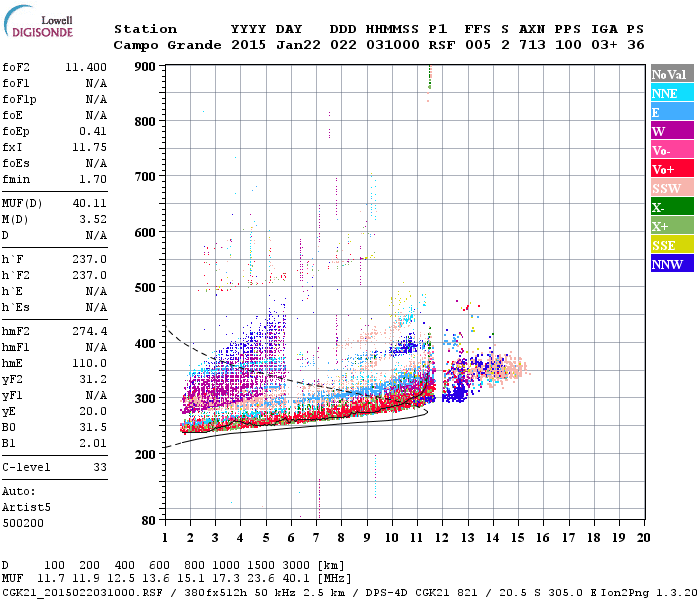Select the Vo+ red legend swatch
The height and width of the screenshot is (600, 700).
tap(672, 169)
